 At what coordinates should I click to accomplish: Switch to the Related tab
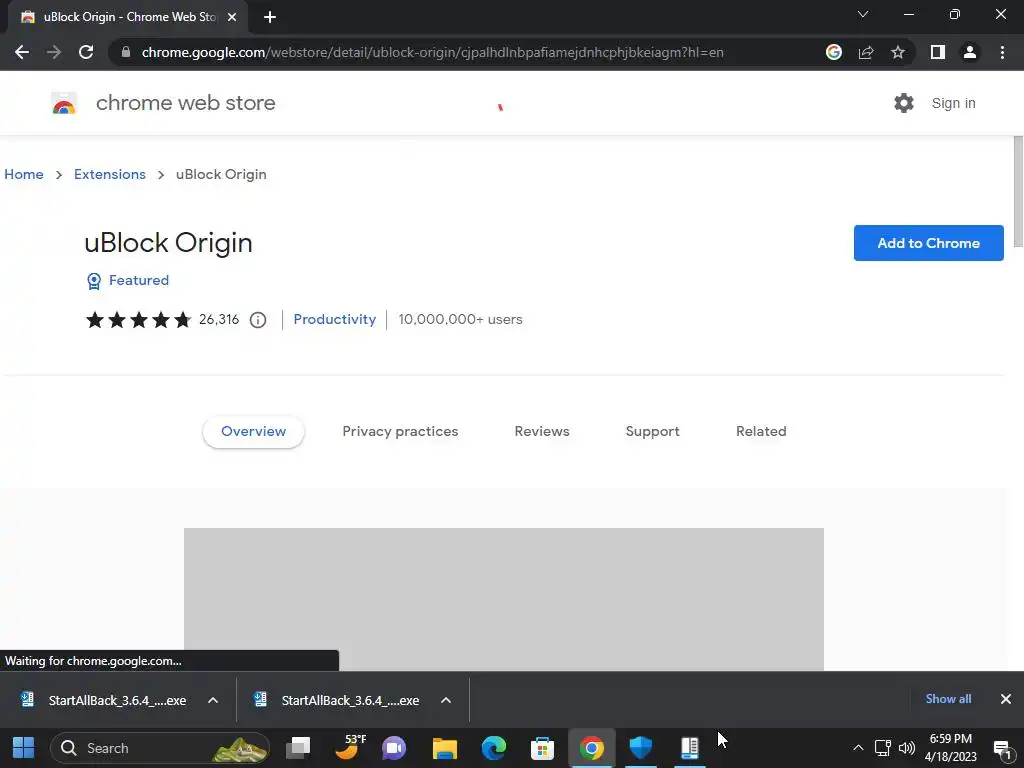coord(761,432)
